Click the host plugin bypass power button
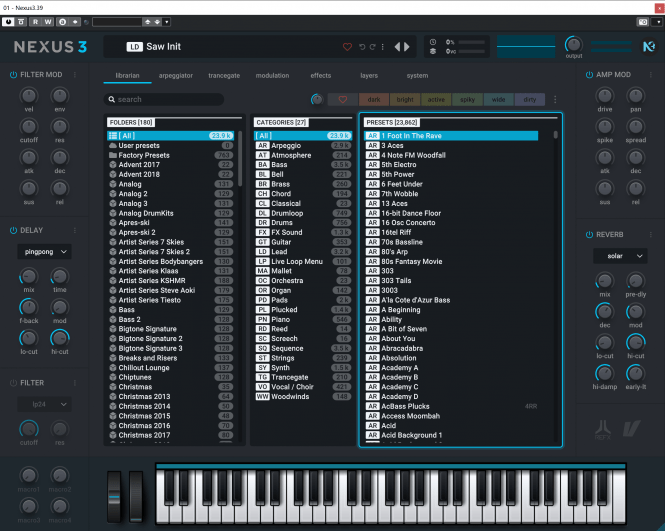 tap(8, 22)
